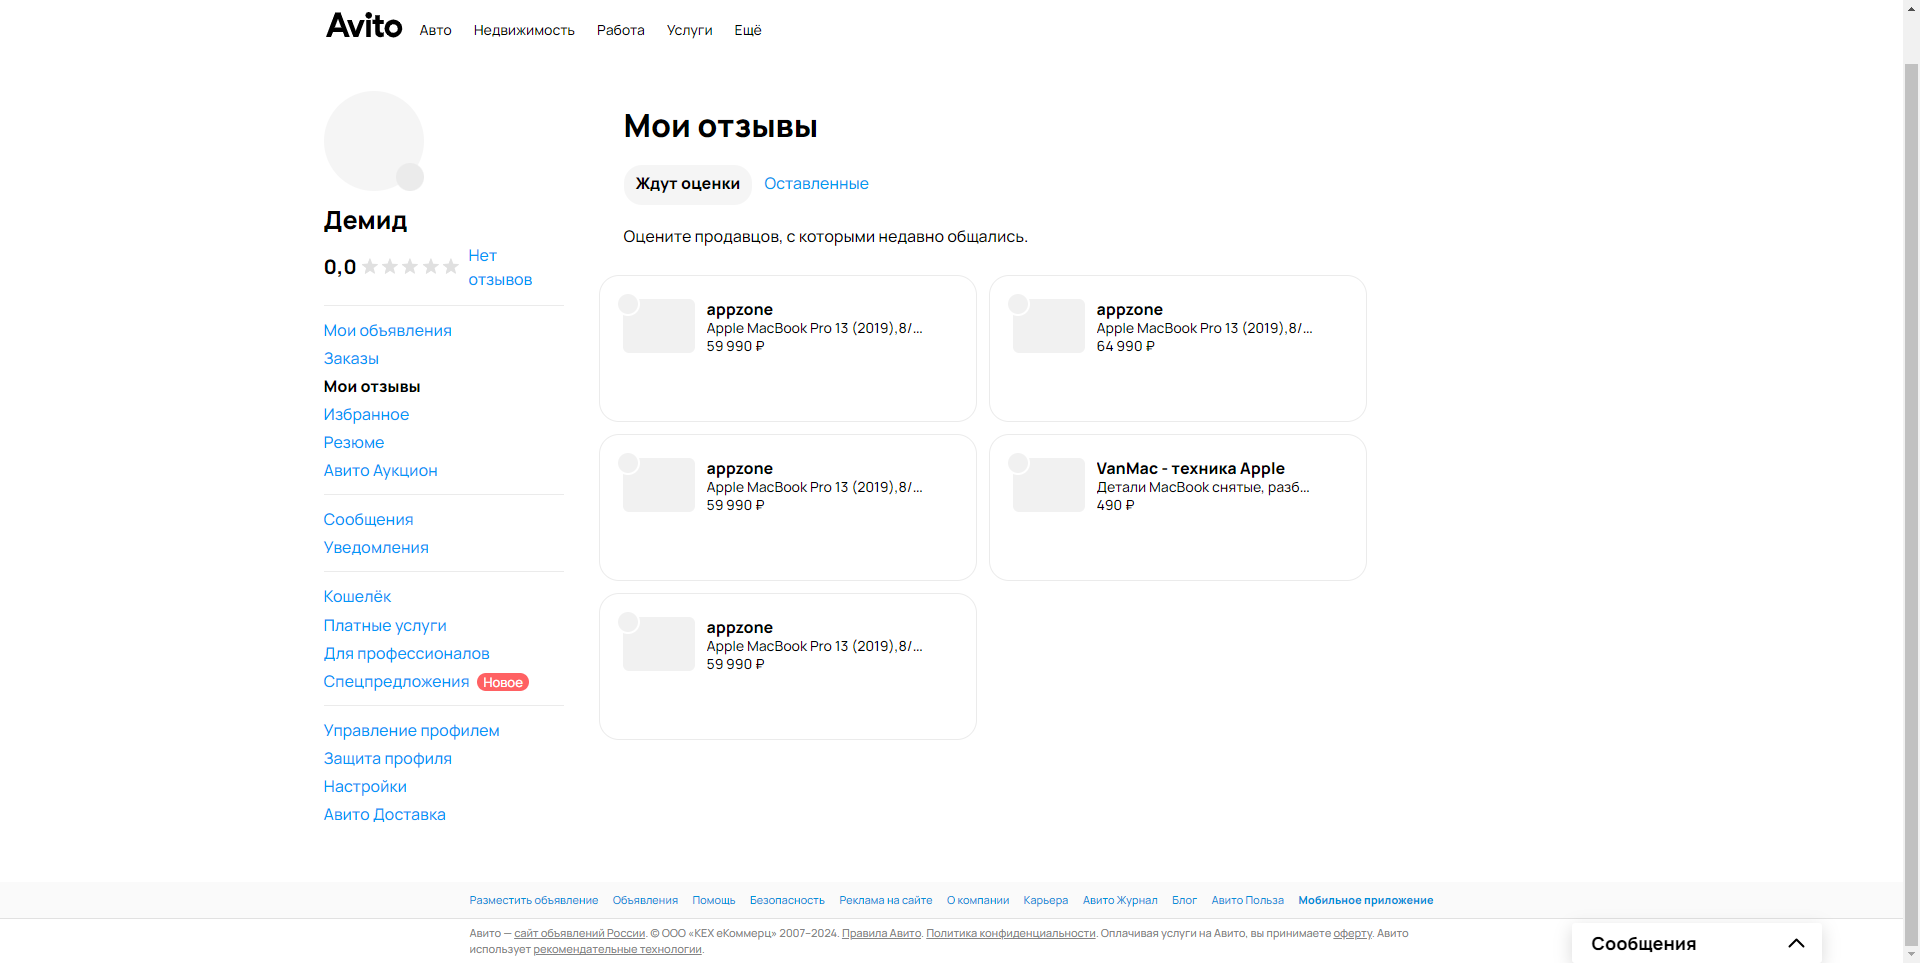Screen dimensions: 1920x963
Task: Click the rating stars next to 0,0
Action: click(410, 267)
